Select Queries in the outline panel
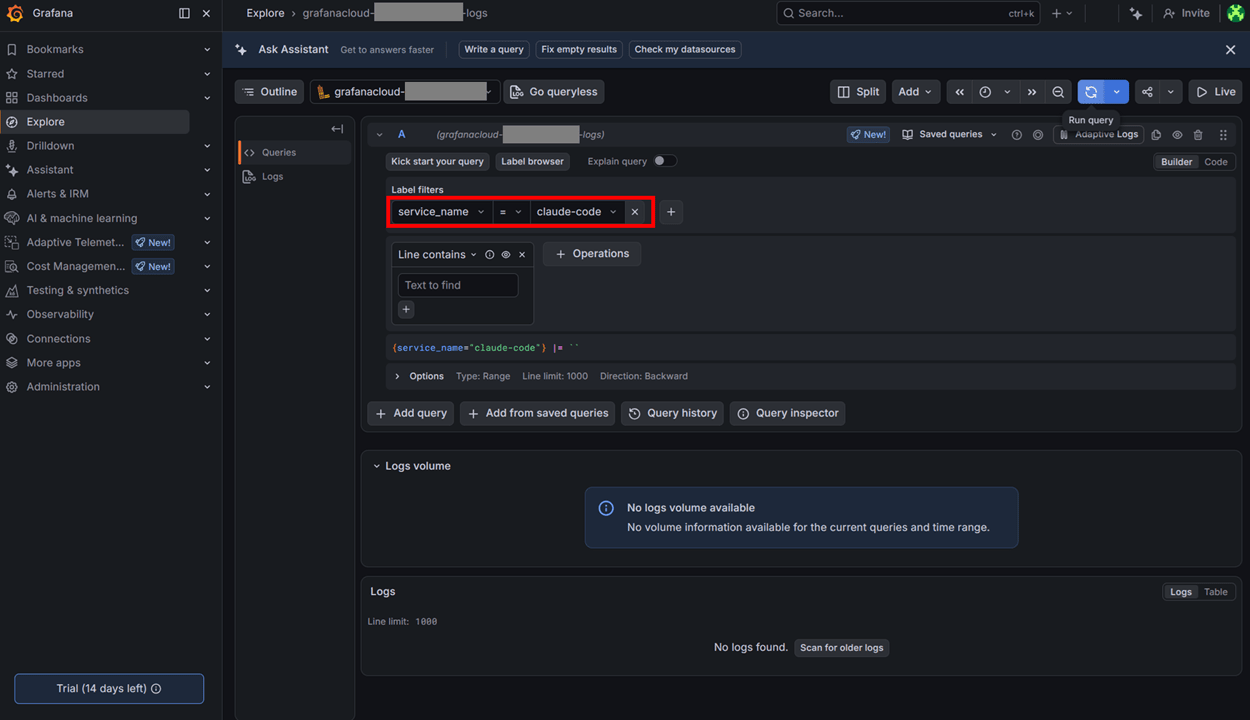This screenshot has width=1250, height=720. (x=295, y=153)
